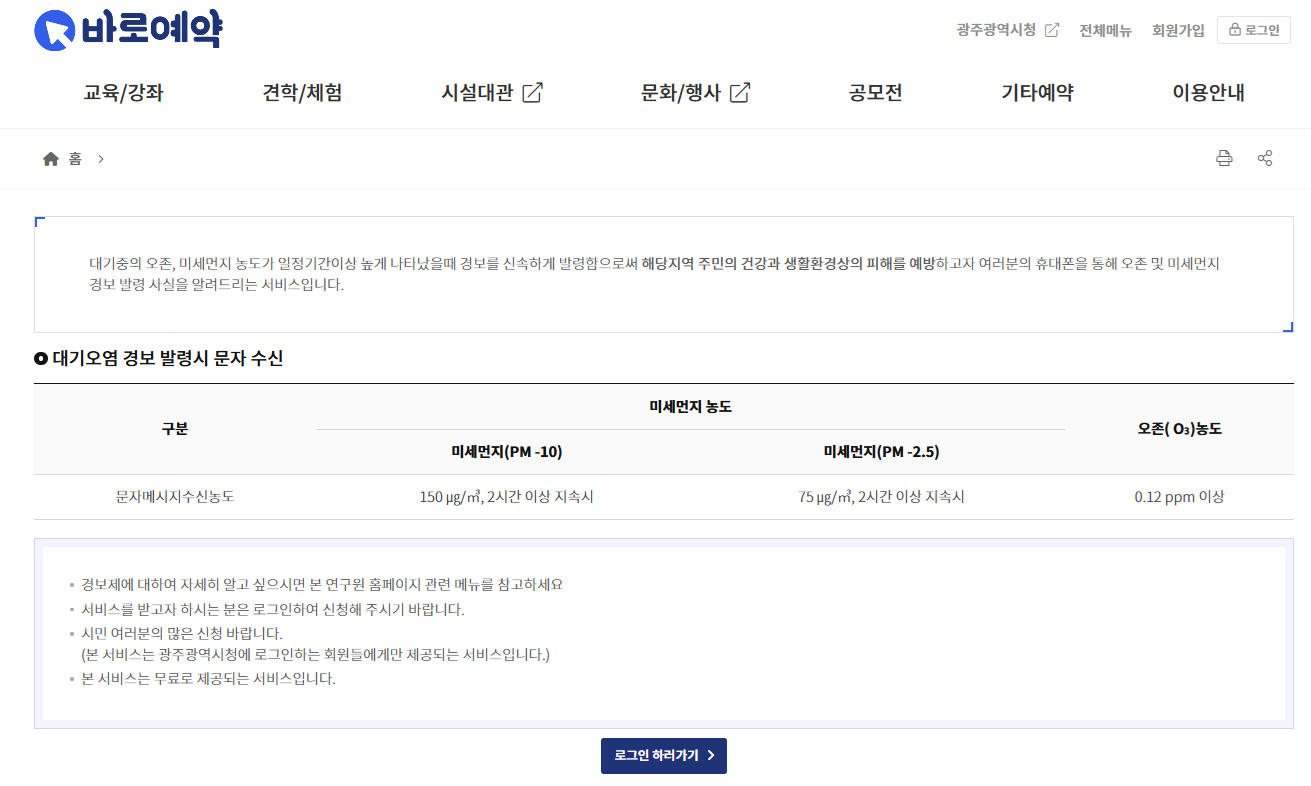Click the 로그인 button
This screenshot has width=1311, height=786.
(x=1253, y=29)
